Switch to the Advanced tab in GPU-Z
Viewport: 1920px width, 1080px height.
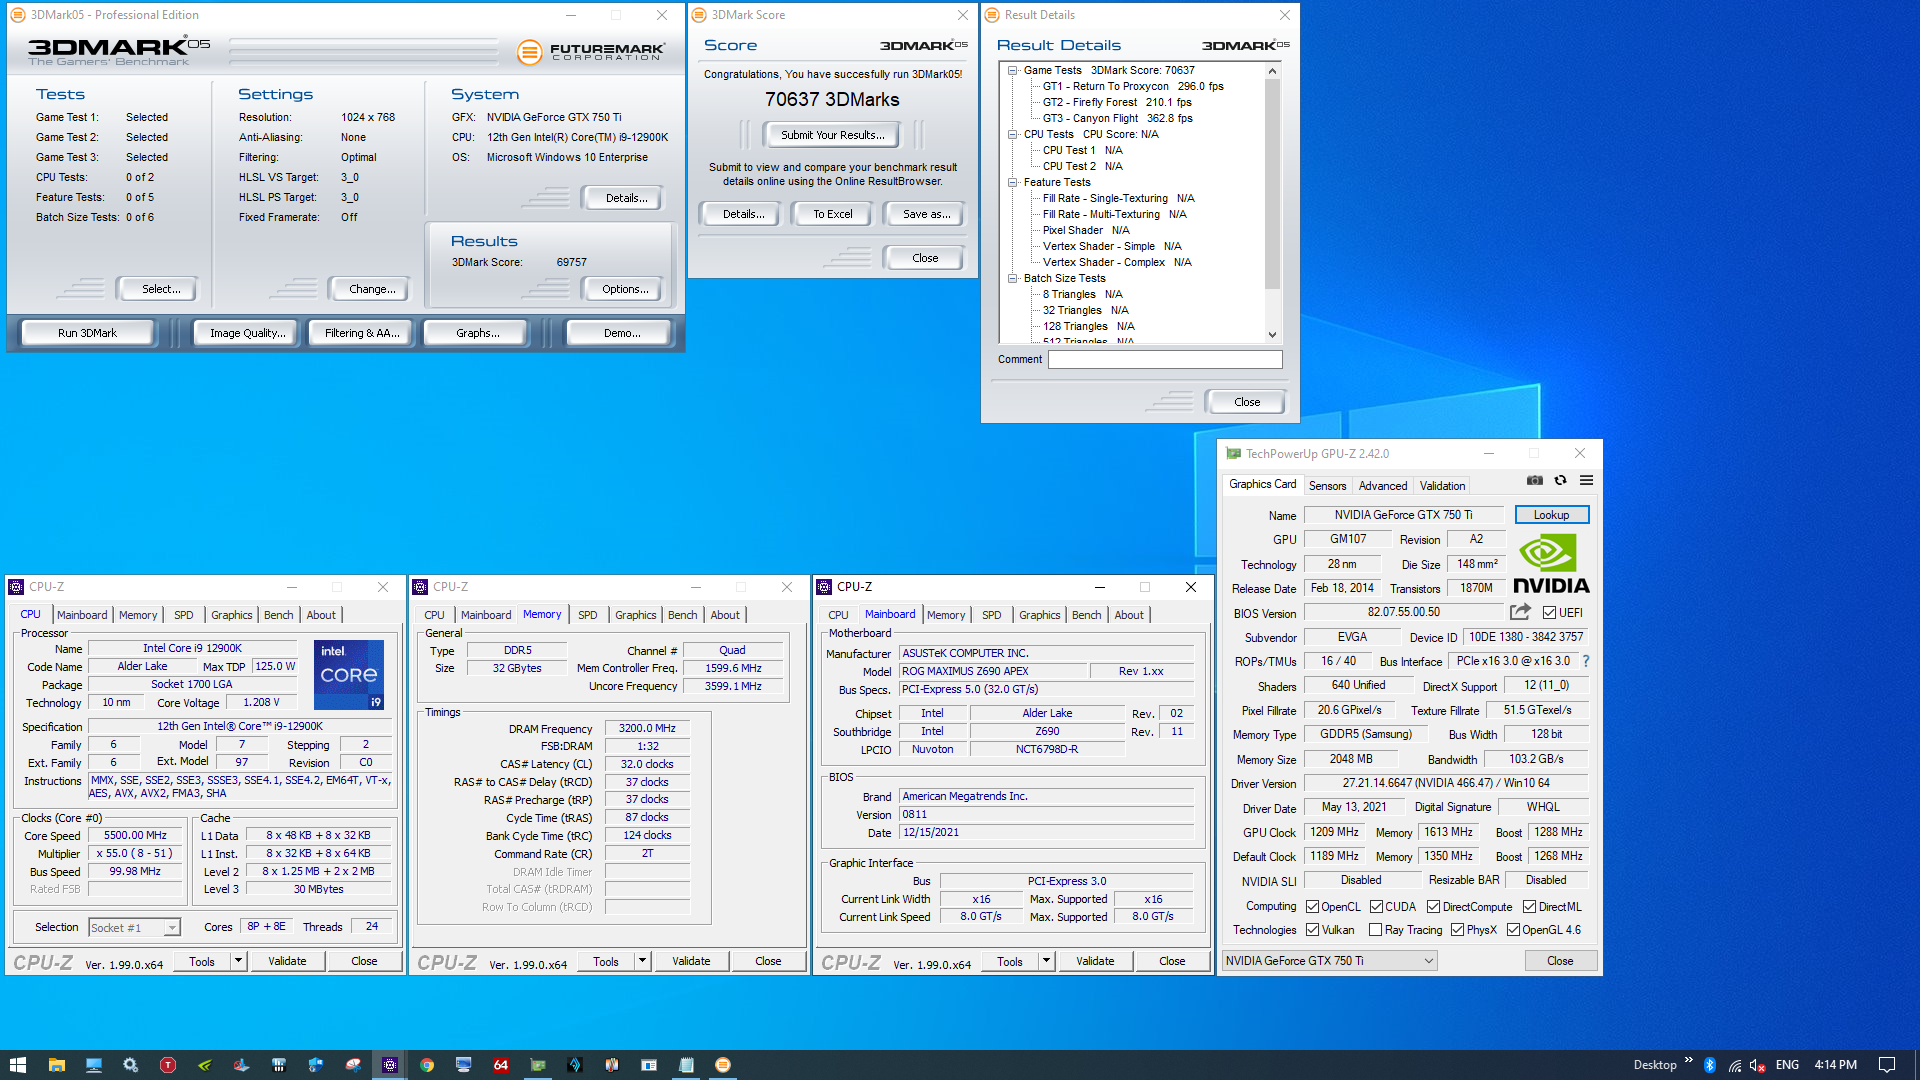[1383, 486]
